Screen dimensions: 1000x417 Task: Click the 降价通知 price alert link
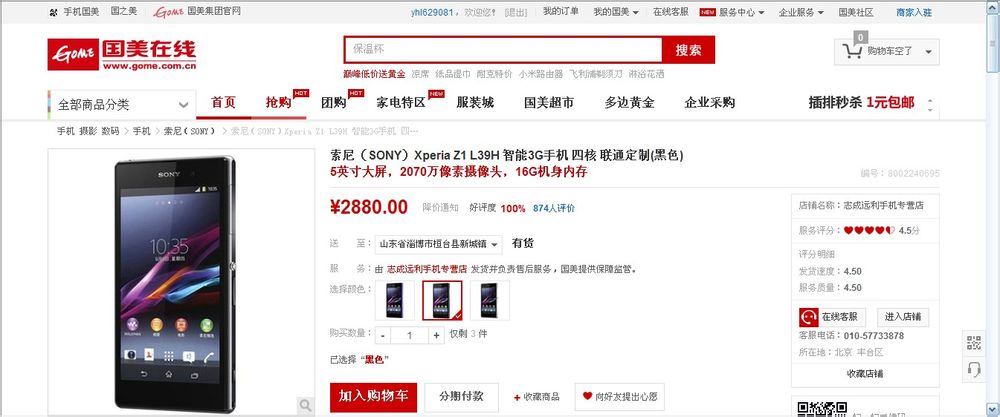click(440, 208)
